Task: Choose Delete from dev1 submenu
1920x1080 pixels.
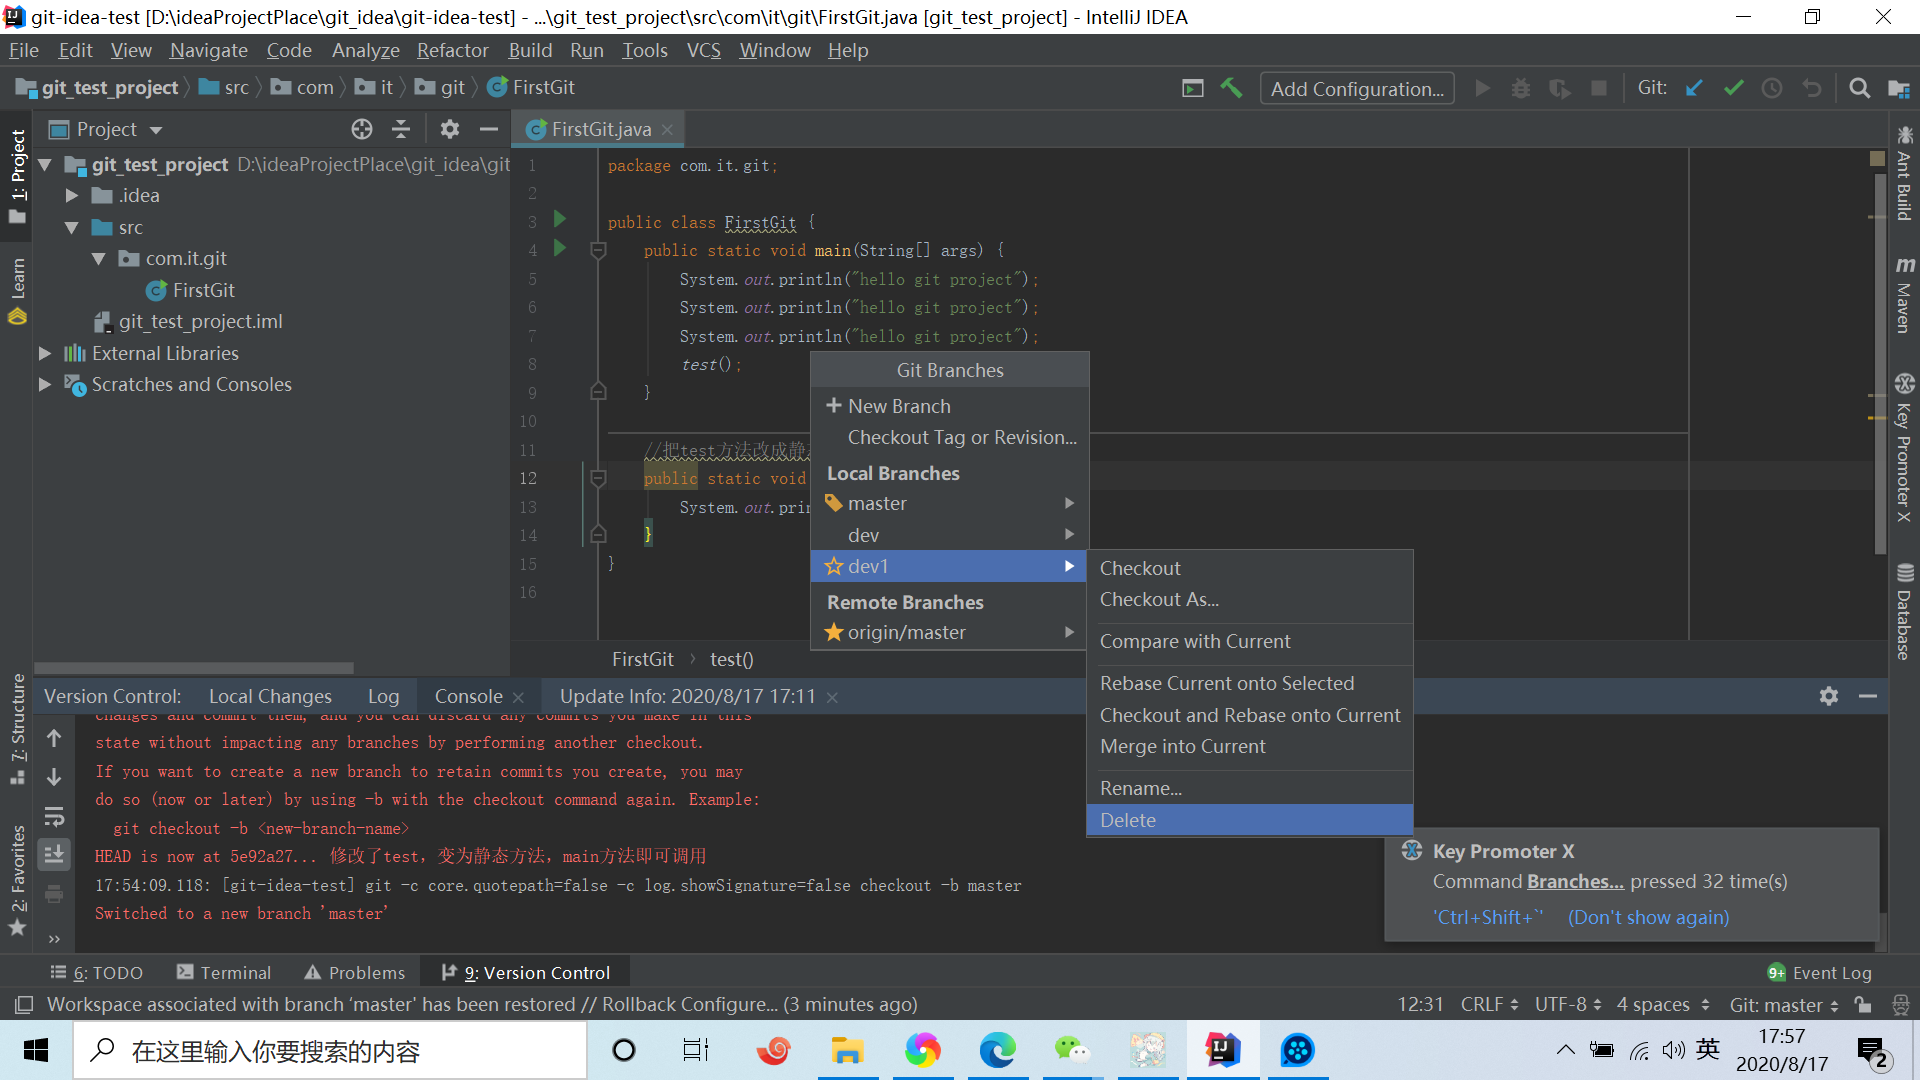Action: click(1250, 820)
